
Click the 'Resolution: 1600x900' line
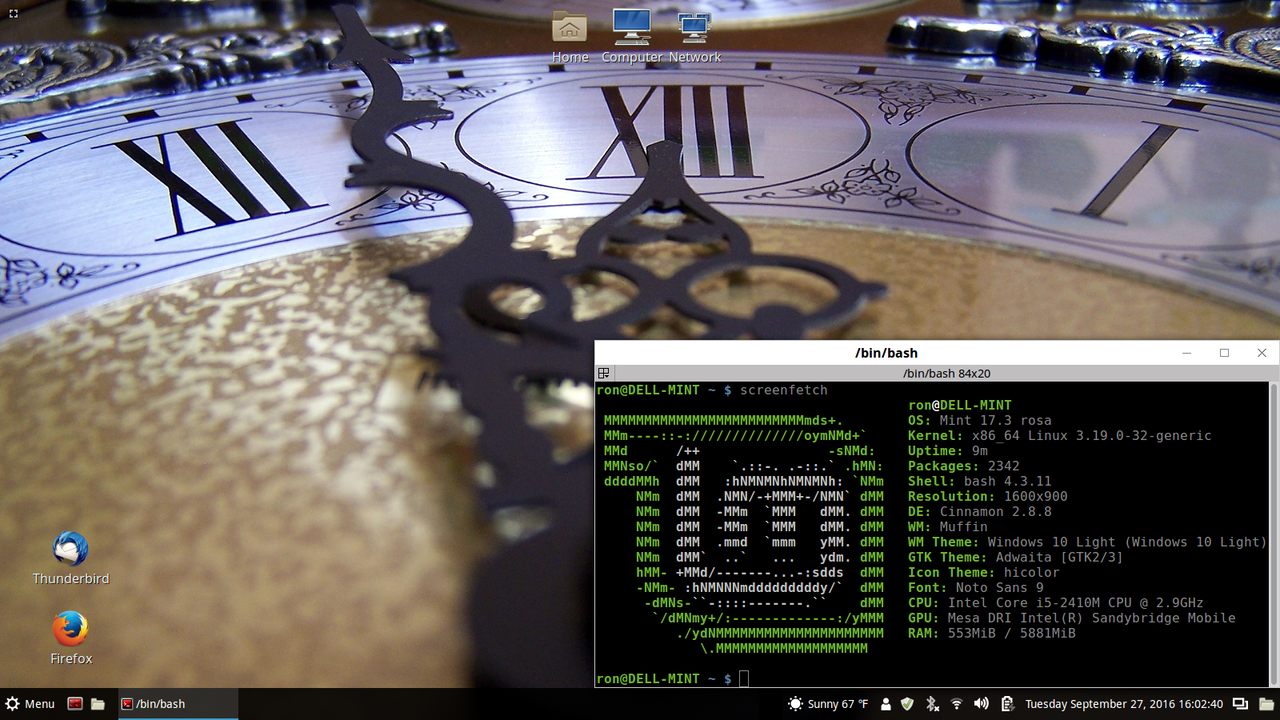pos(988,497)
